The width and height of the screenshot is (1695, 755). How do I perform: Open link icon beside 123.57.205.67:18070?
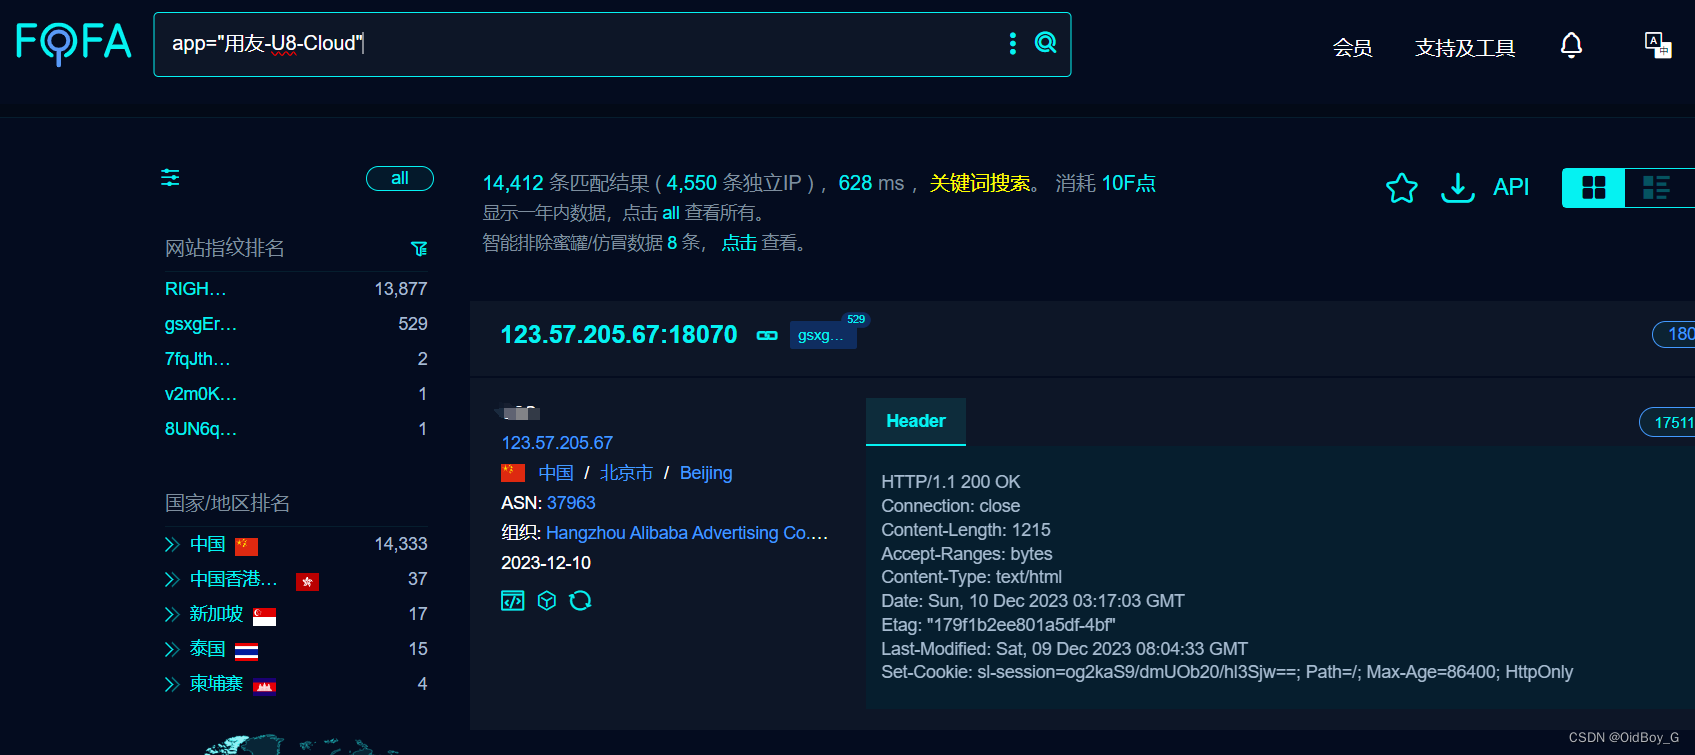coord(767,335)
